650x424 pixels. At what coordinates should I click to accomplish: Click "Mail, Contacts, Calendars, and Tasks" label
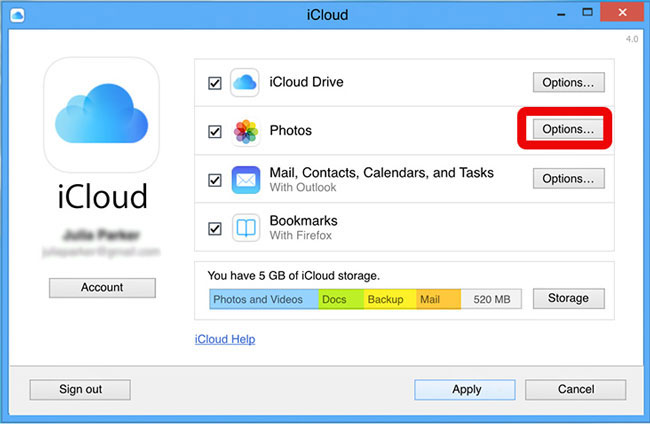point(381,172)
